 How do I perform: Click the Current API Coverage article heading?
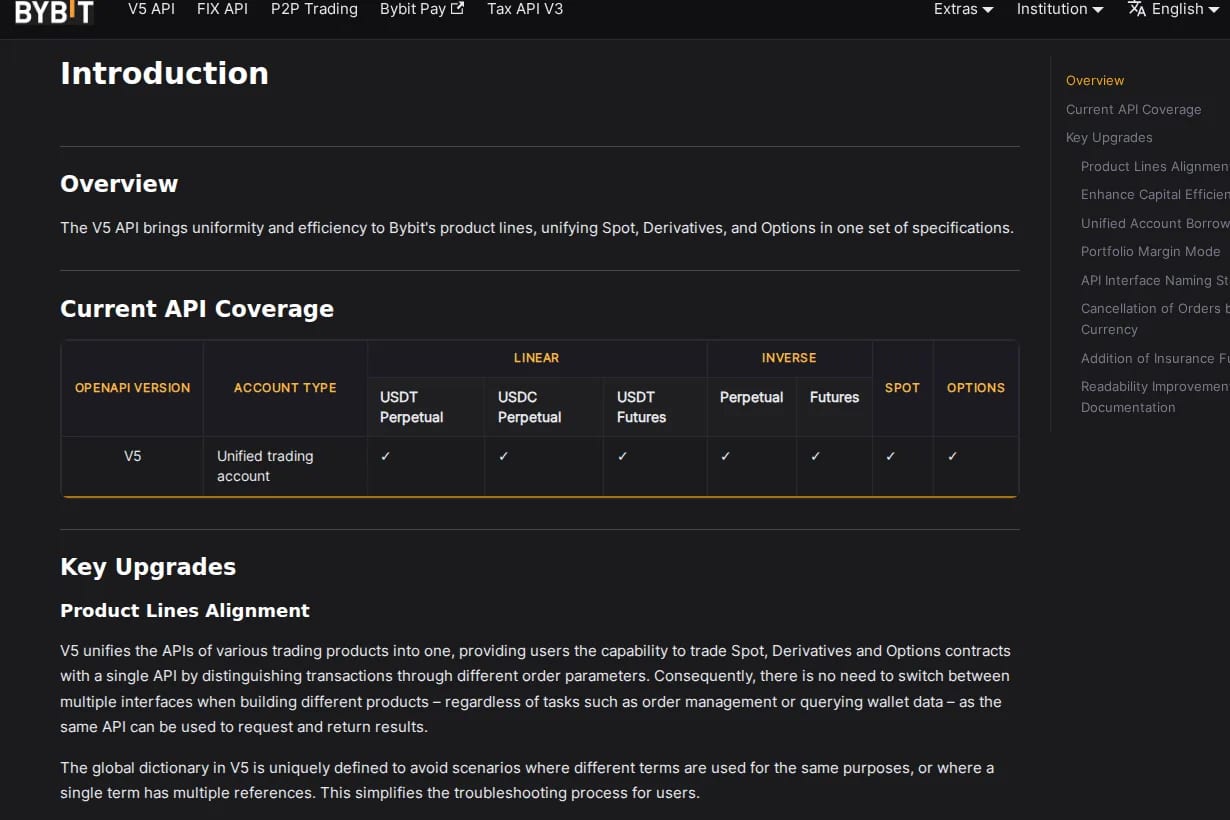197,309
